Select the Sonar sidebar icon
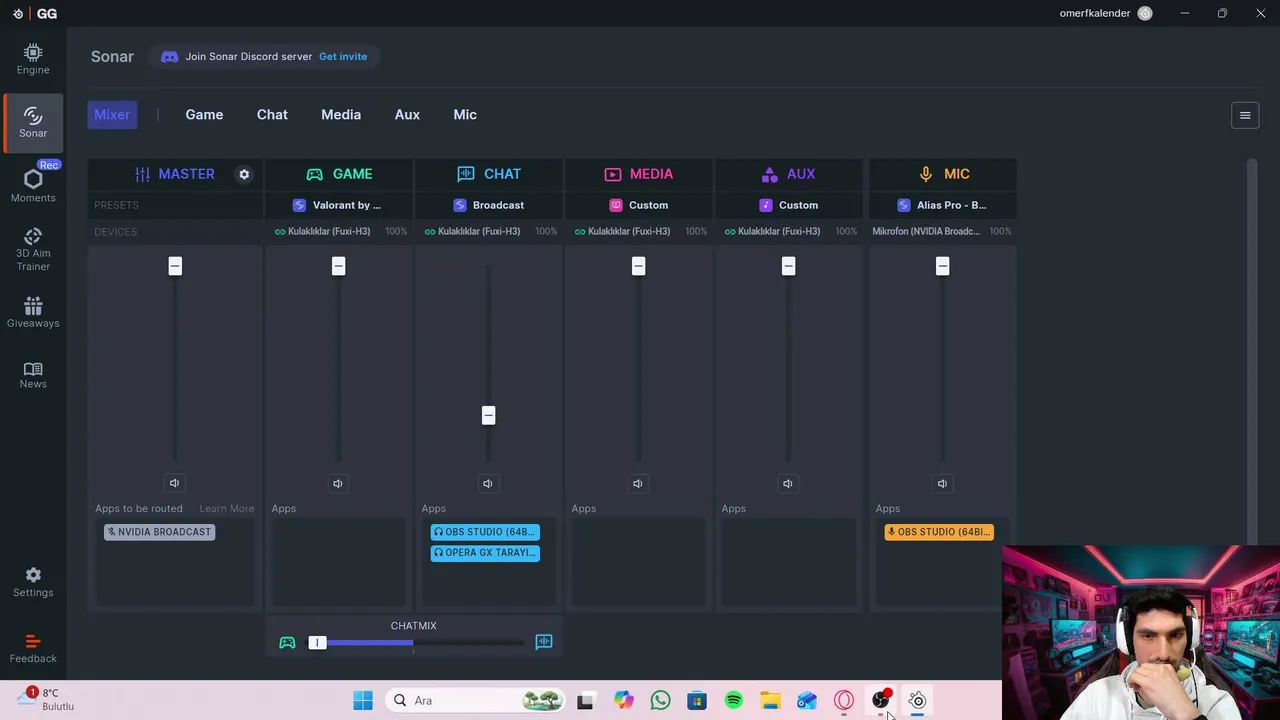1280x720 pixels. [x=33, y=122]
